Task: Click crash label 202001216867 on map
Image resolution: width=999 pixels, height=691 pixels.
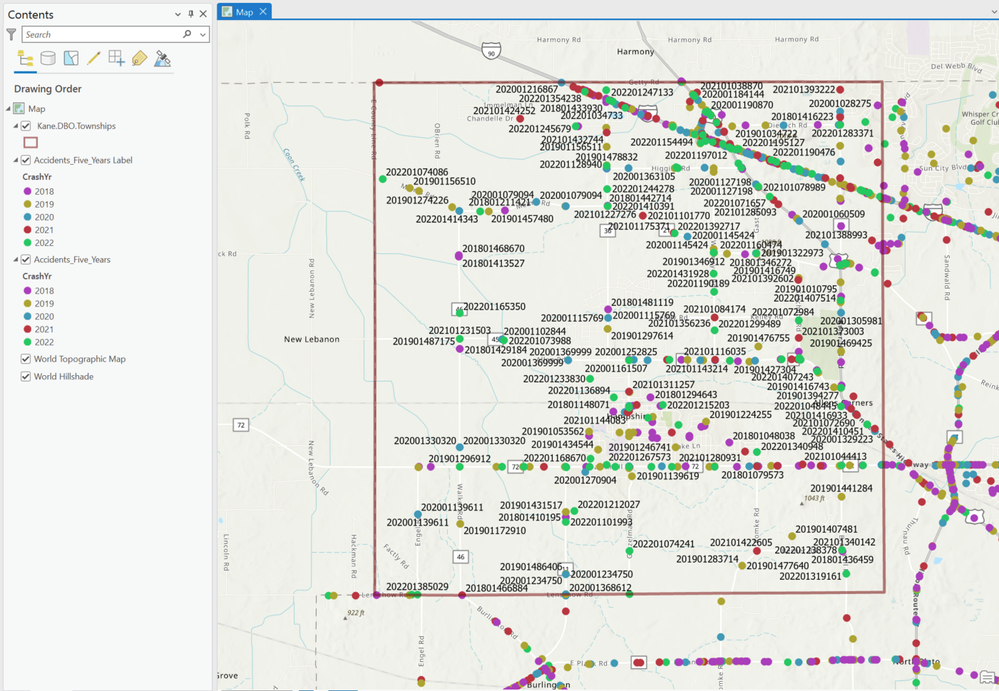Action: point(526,89)
